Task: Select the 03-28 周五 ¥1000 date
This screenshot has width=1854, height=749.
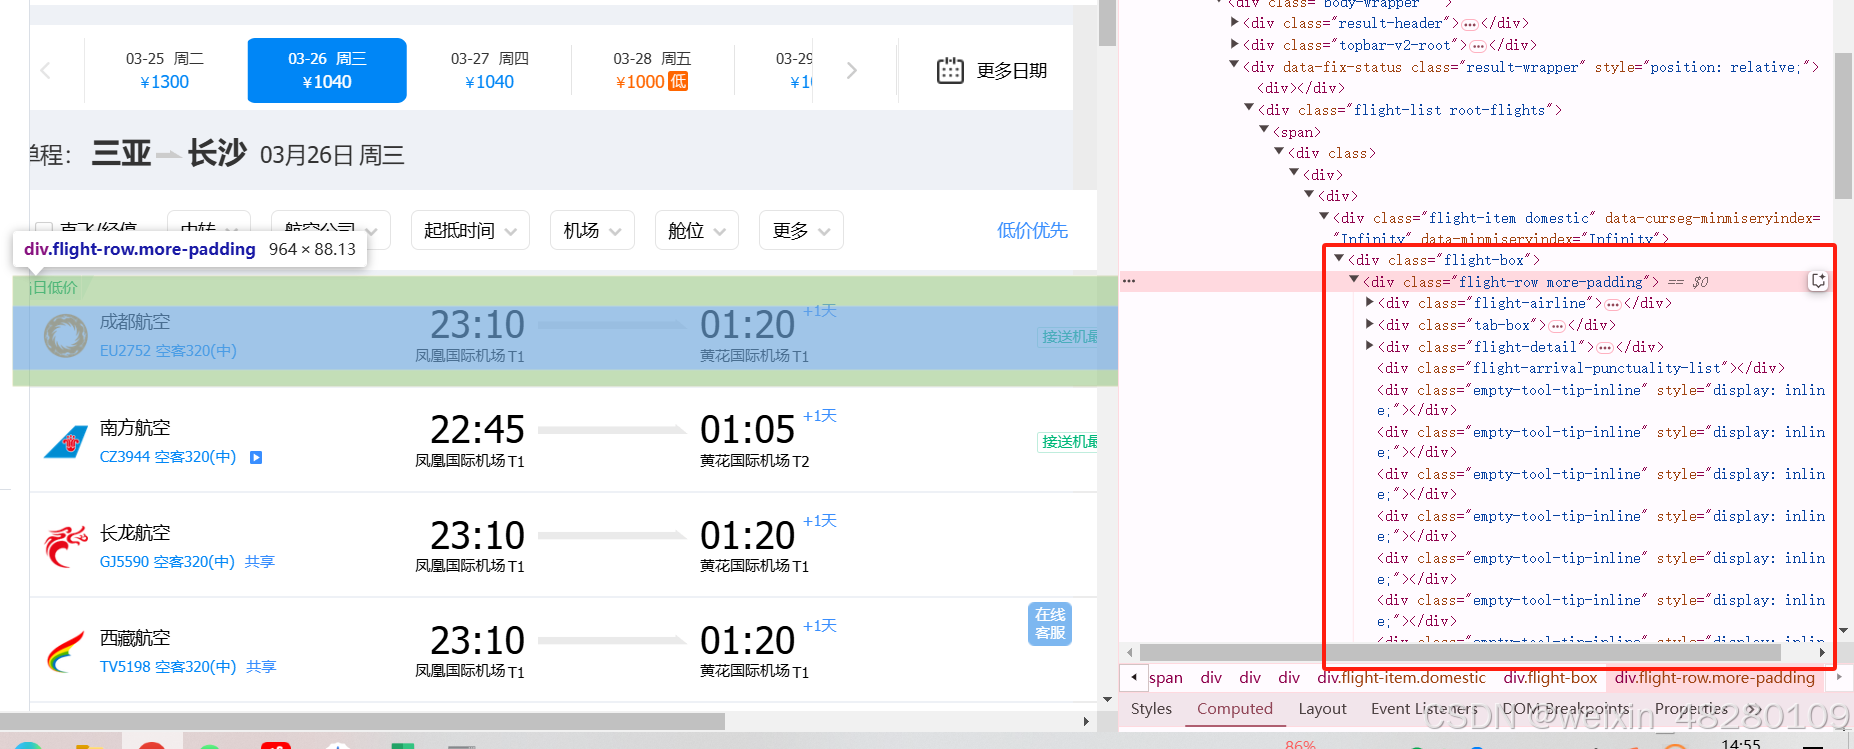Action: pyautogui.click(x=652, y=70)
